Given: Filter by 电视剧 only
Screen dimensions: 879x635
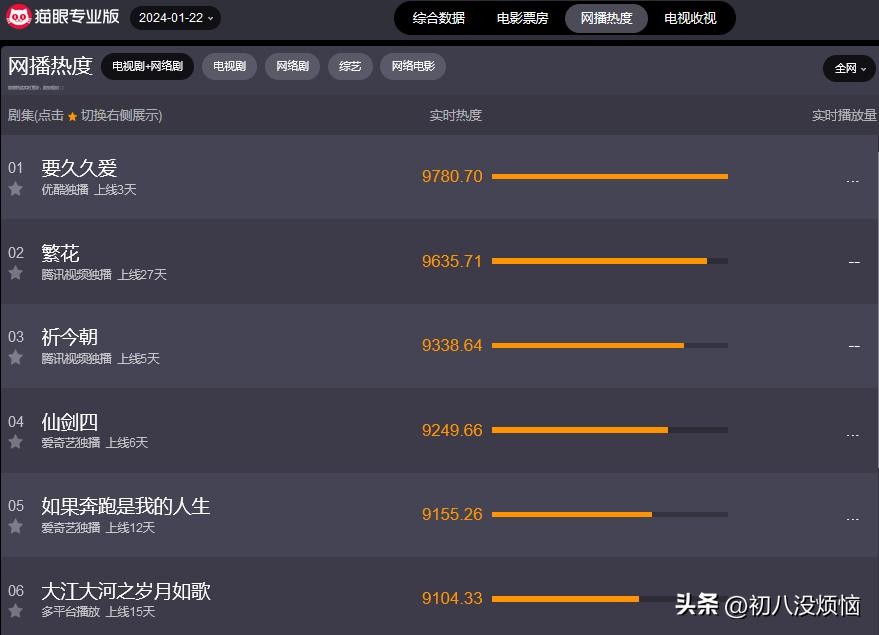Looking at the screenshot, I should [x=230, y=67].
